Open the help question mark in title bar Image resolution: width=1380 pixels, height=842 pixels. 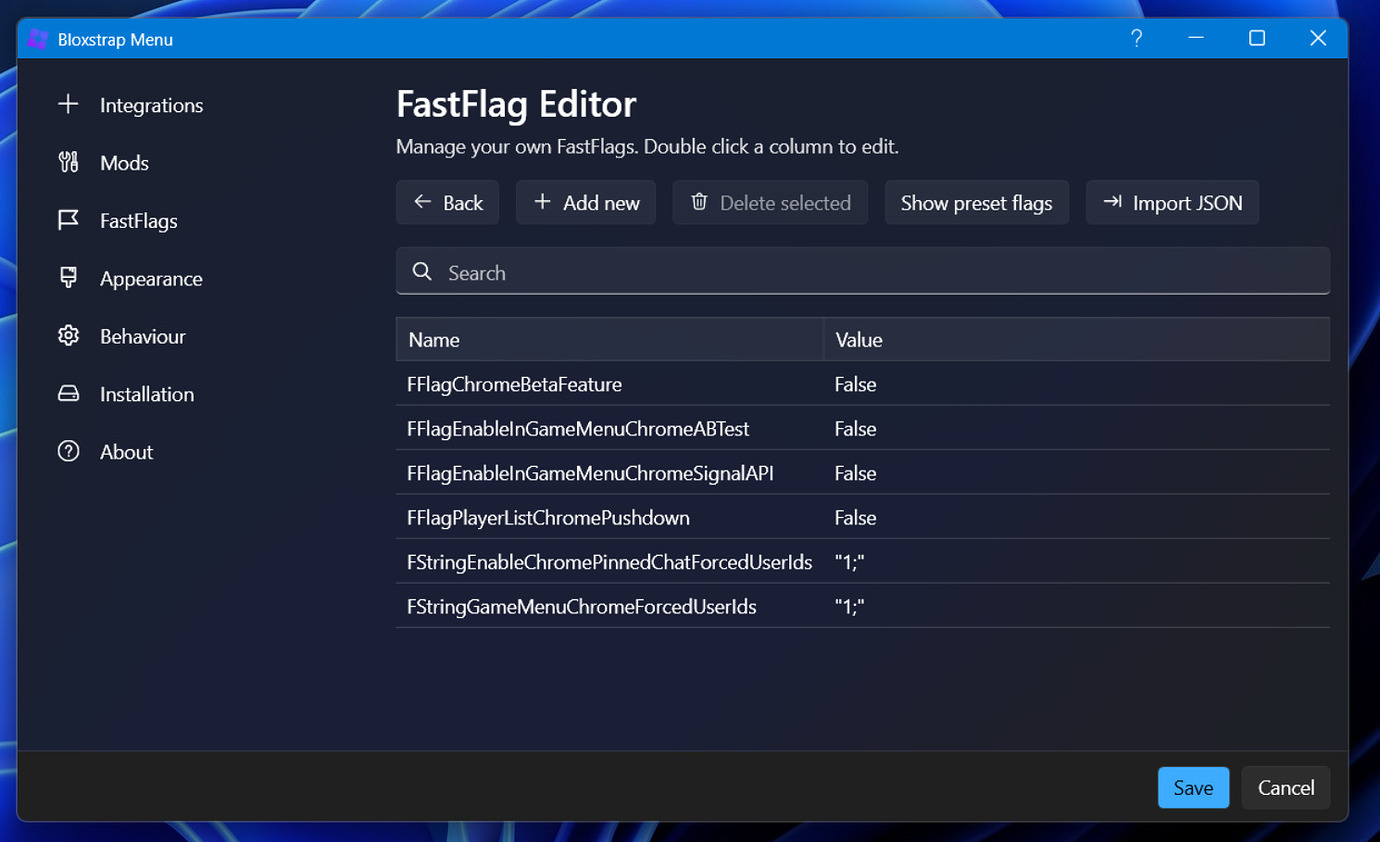point(1136,39)
